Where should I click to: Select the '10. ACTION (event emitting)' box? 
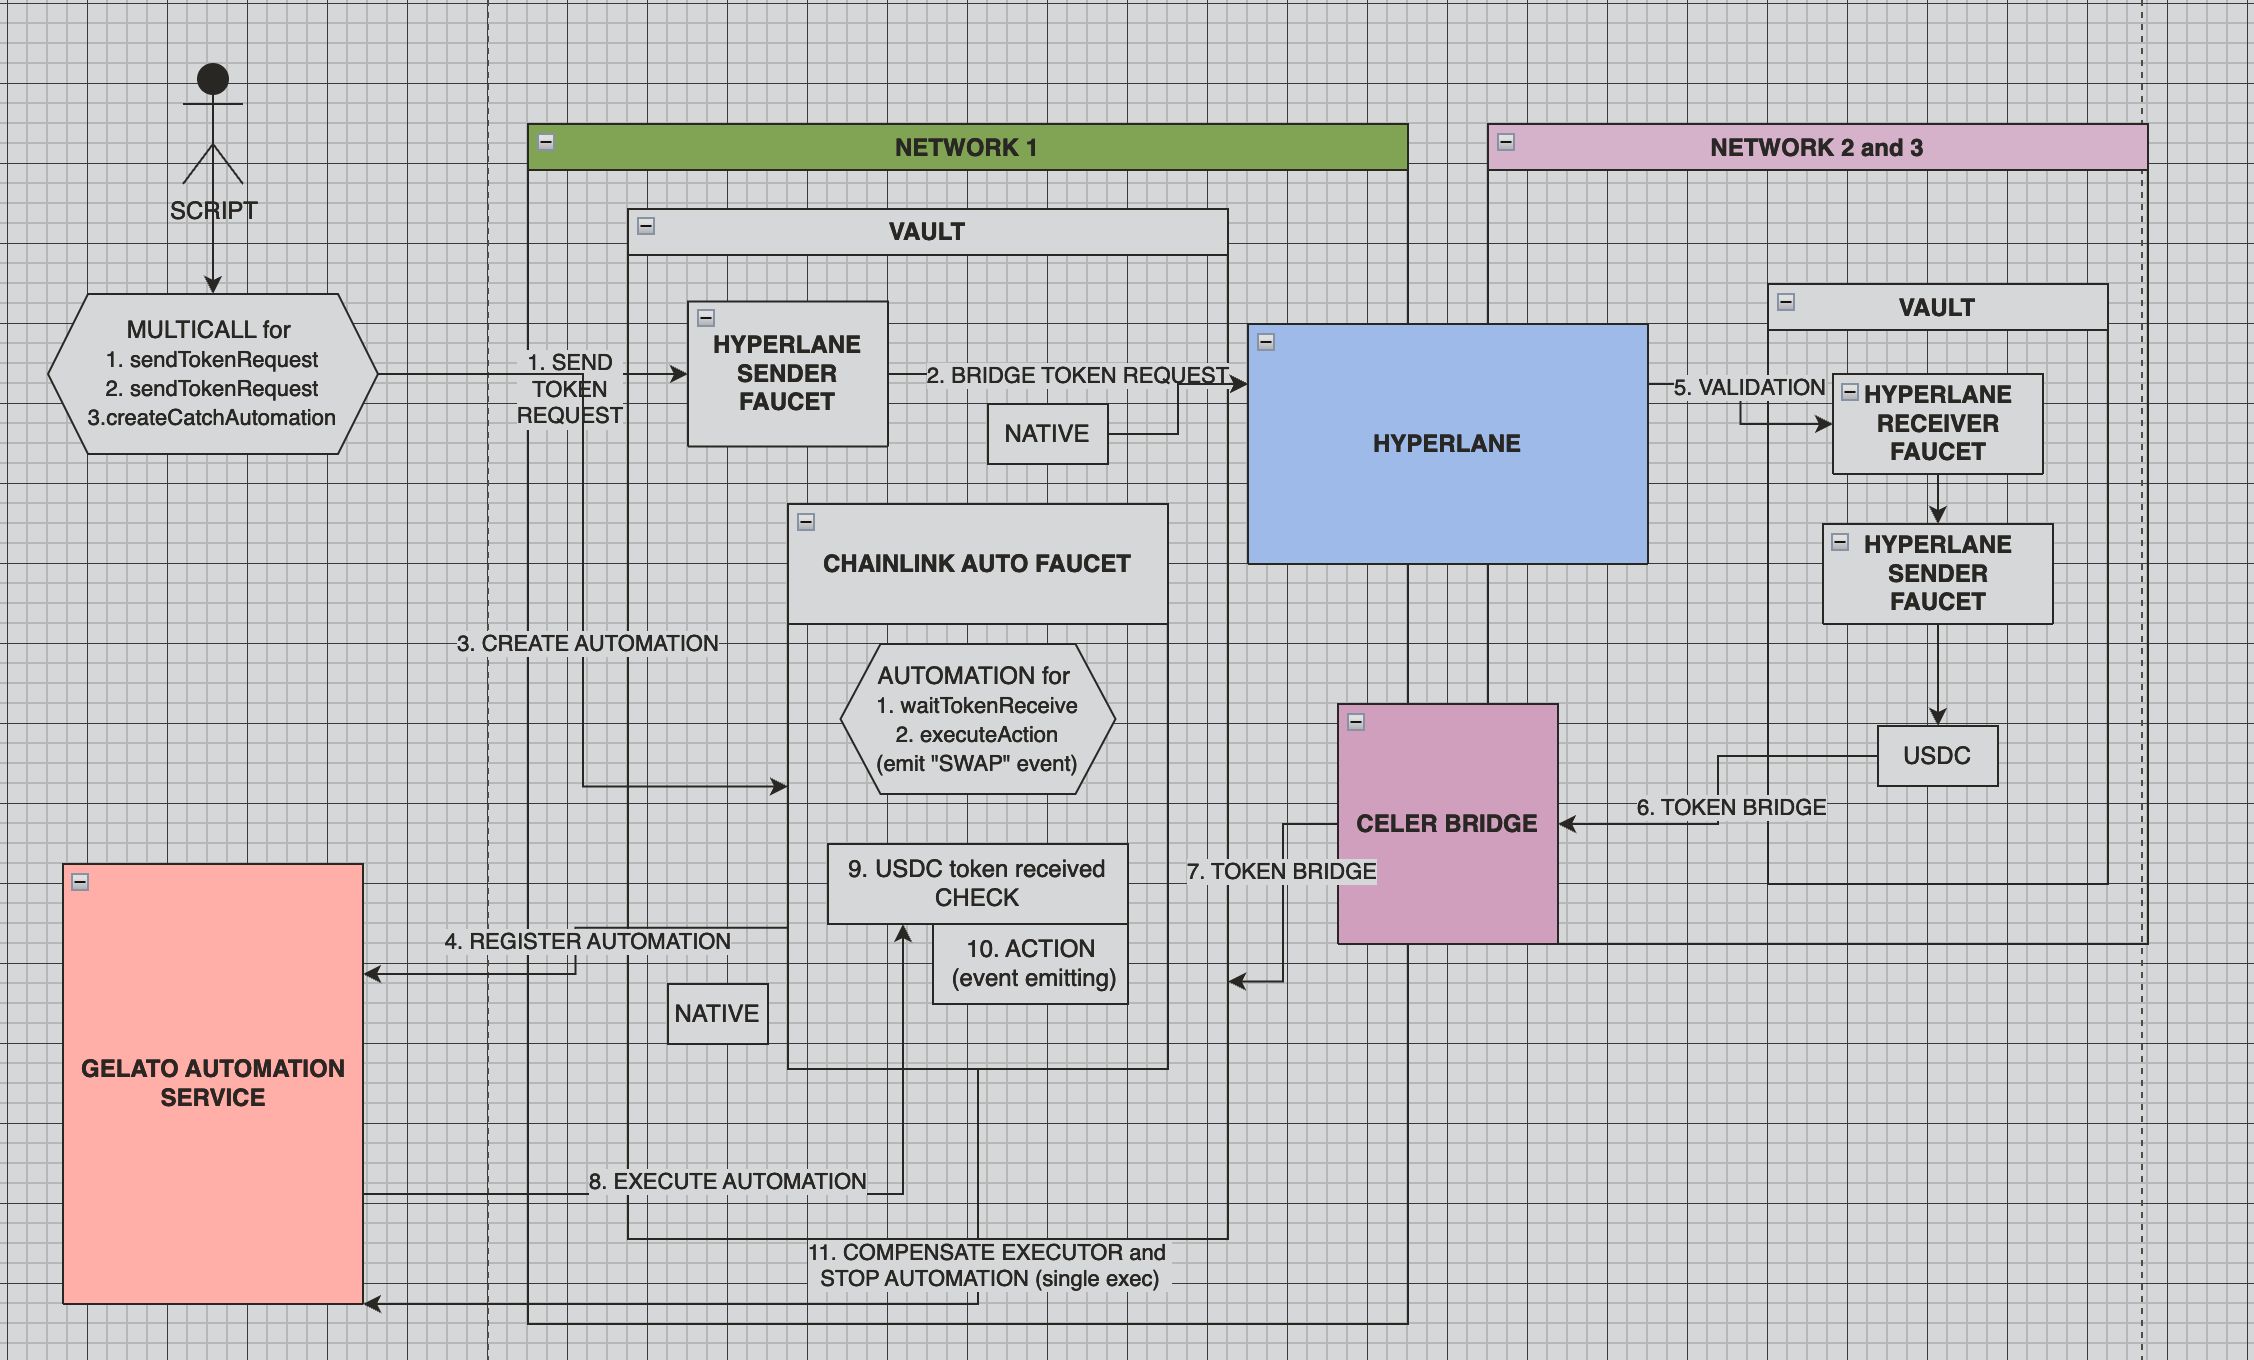tap(1030, 964)
